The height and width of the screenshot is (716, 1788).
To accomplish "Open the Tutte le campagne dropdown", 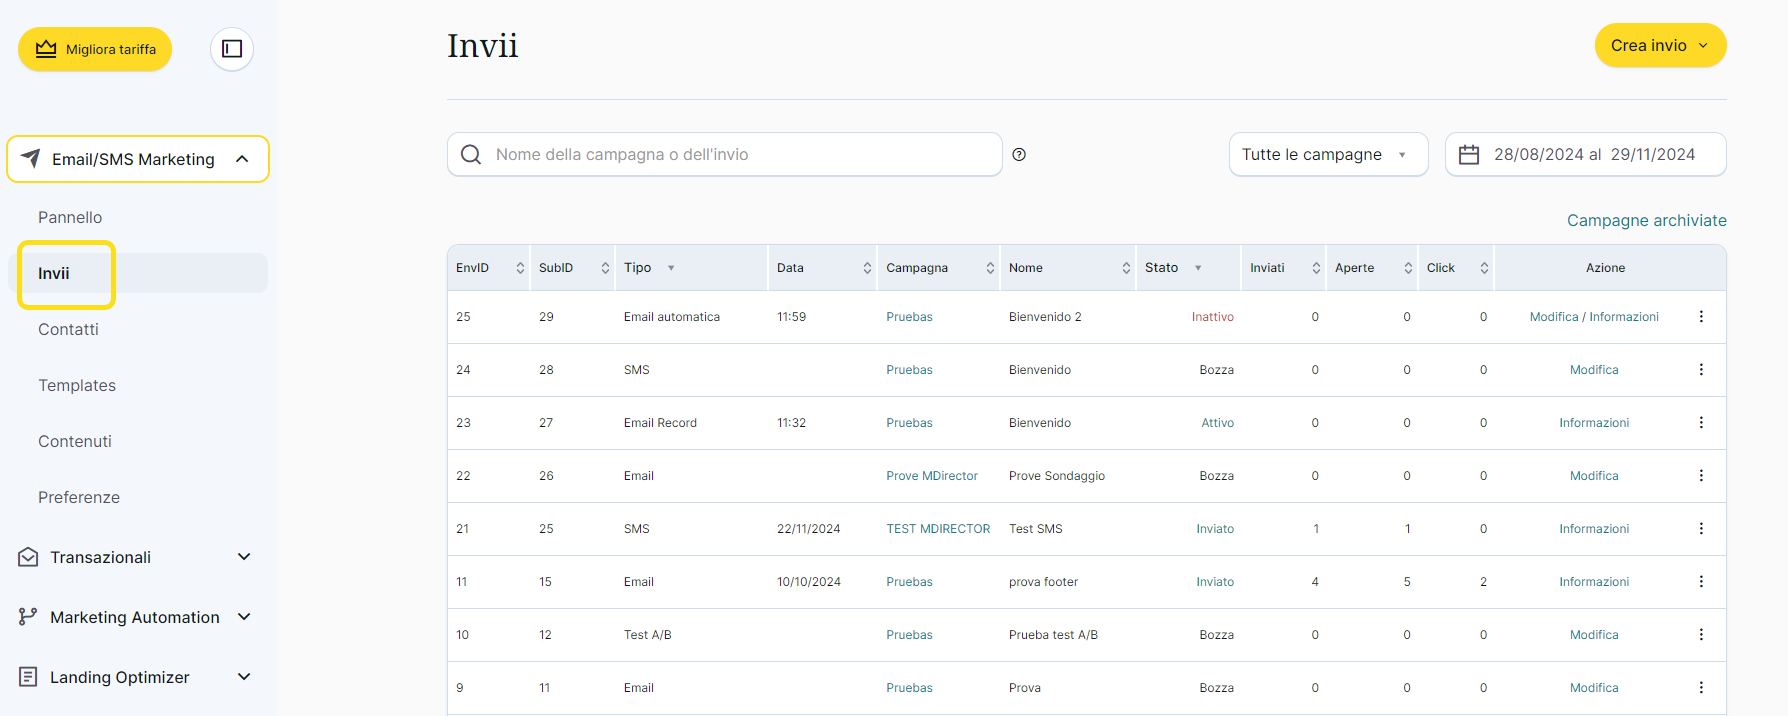I will tap(1327, 155).
